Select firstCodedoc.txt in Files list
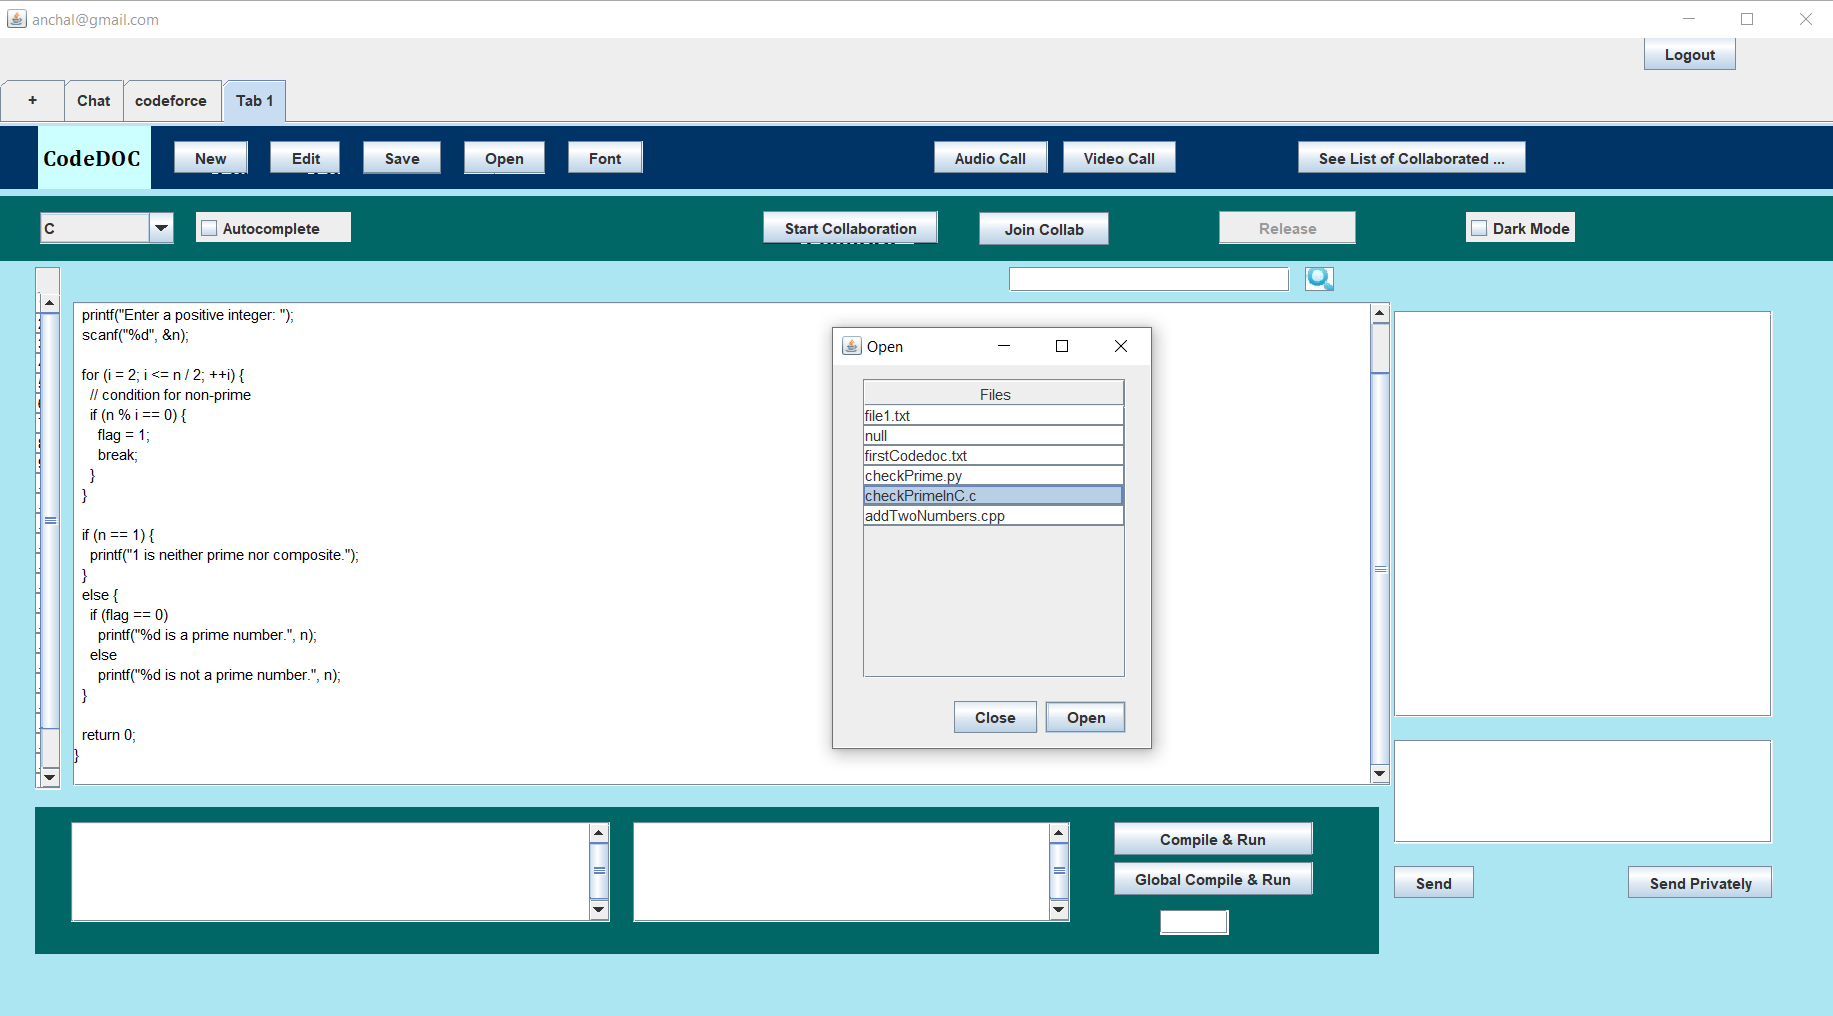This screenshot has width=1833, height=1016. (993, 455)
